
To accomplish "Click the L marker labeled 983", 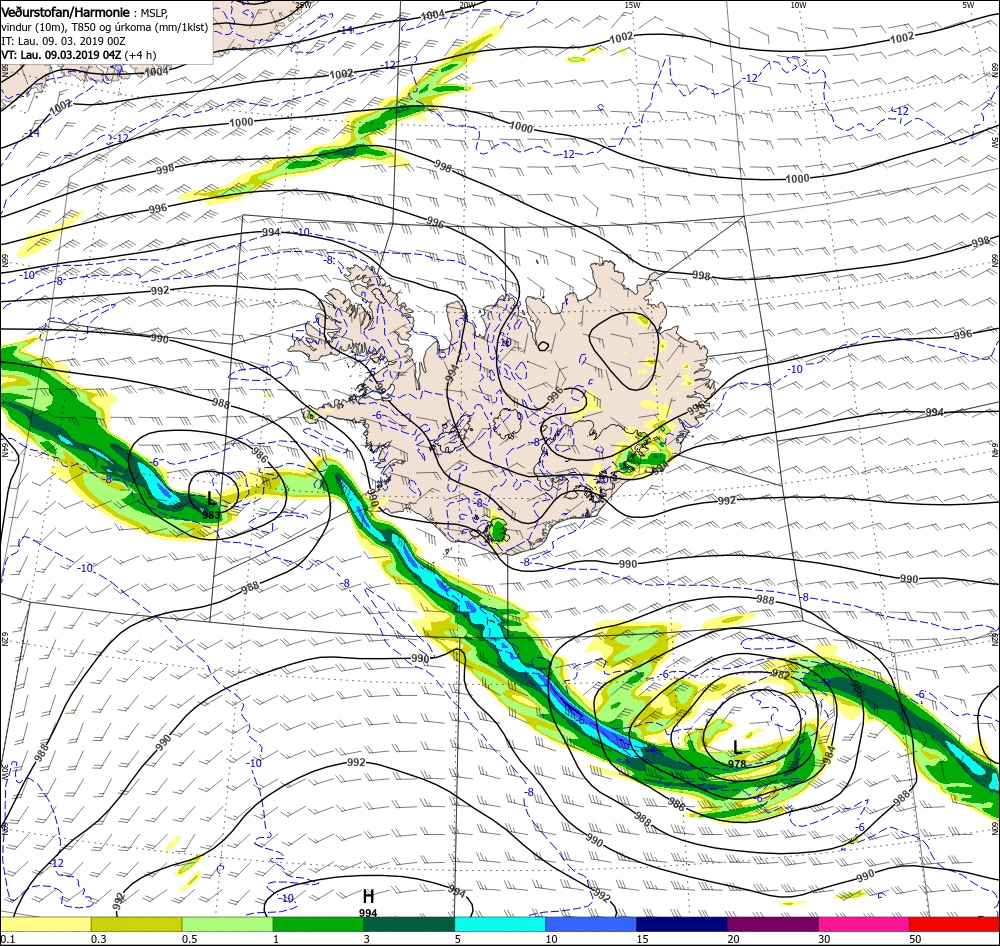I will (x=211, y=499).
